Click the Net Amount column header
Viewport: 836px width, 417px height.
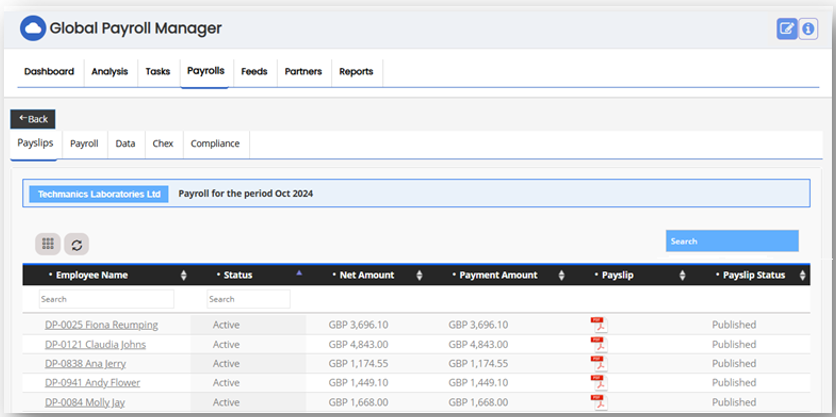367,275
